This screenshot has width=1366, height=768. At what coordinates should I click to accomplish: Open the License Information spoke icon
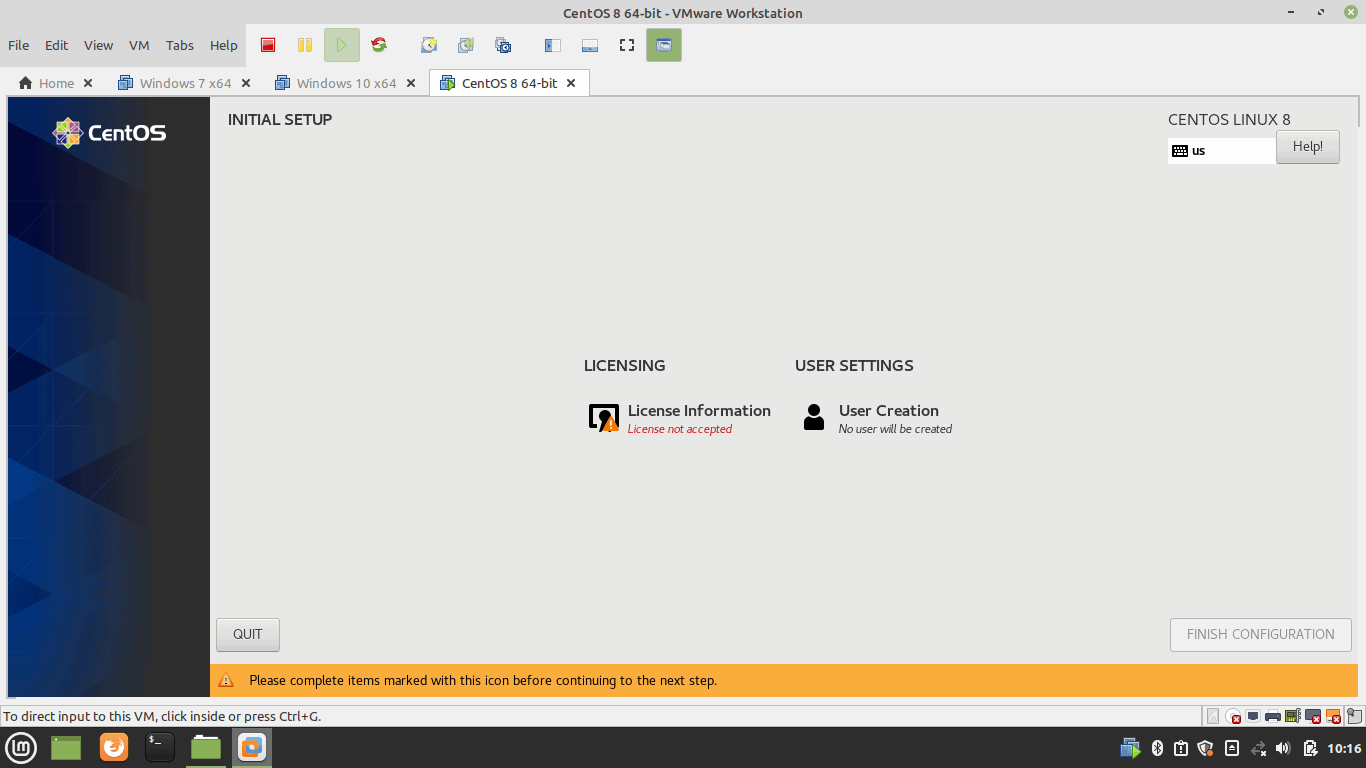click(604, 418)
